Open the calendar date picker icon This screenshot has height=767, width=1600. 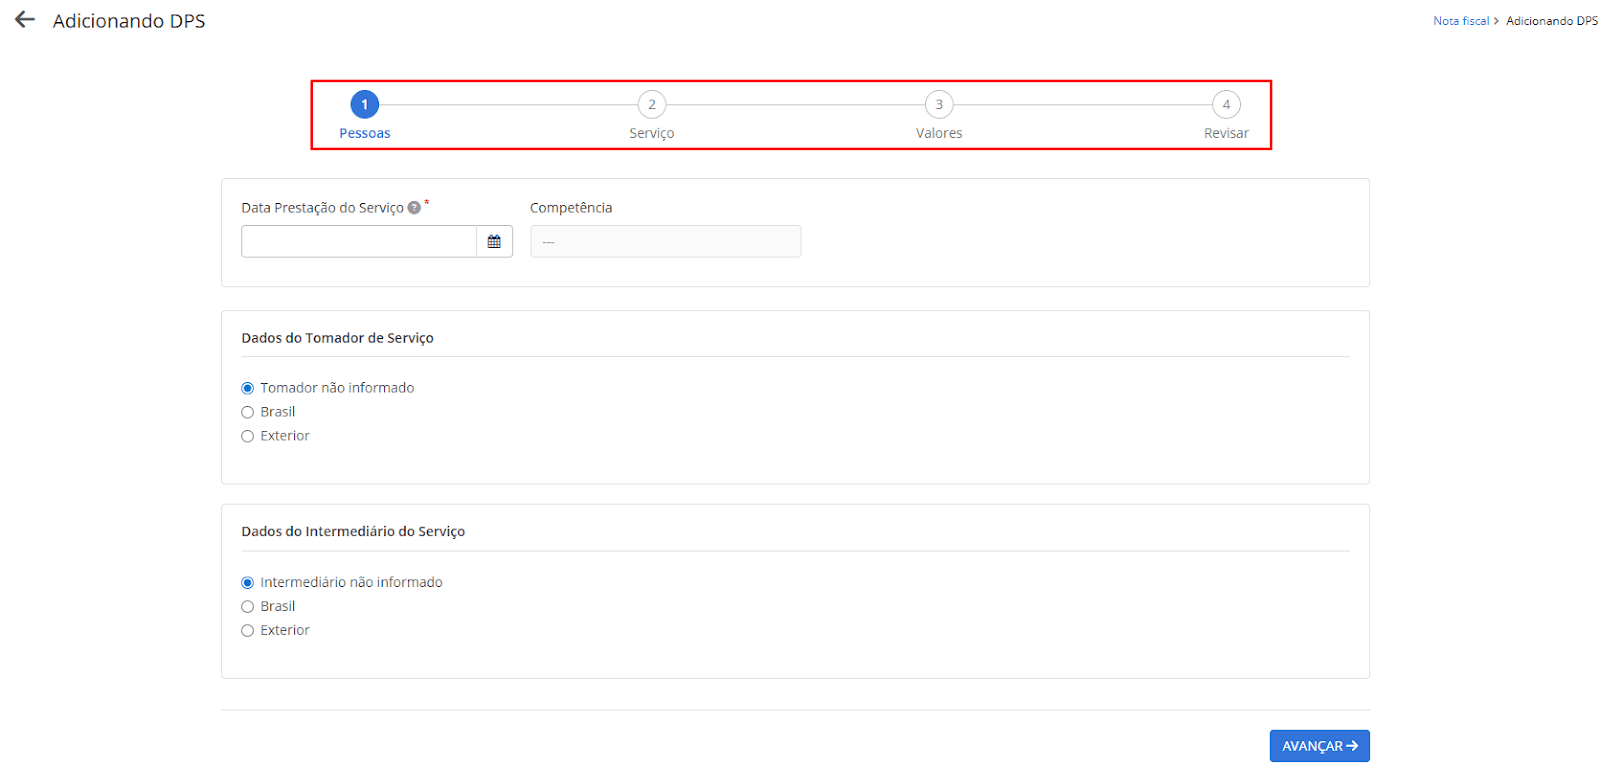pyautogui.click(x=494, y=242)
